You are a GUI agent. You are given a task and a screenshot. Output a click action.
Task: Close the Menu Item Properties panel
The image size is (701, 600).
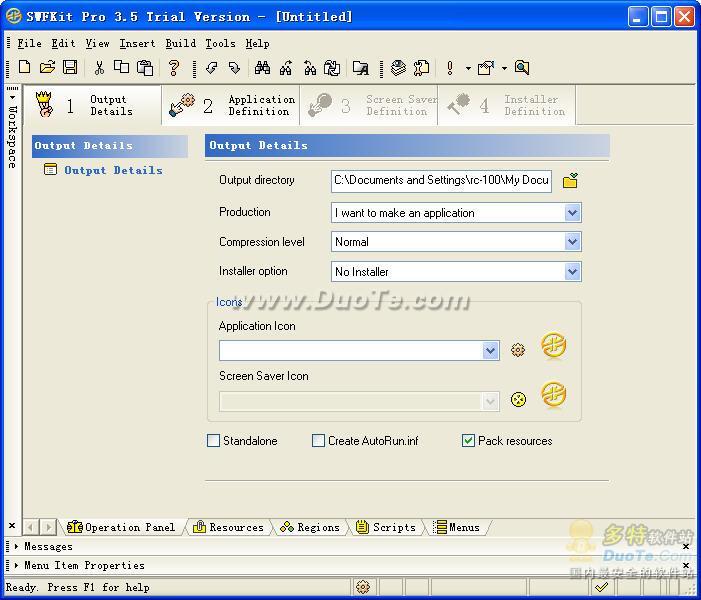click(x=686, y=565)
